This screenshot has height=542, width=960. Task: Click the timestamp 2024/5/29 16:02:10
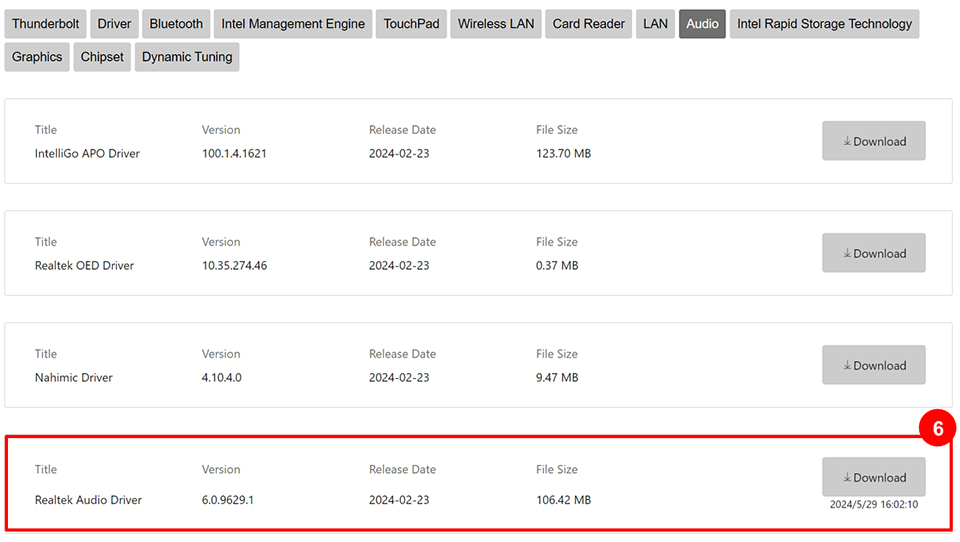(x=874, y=504)
